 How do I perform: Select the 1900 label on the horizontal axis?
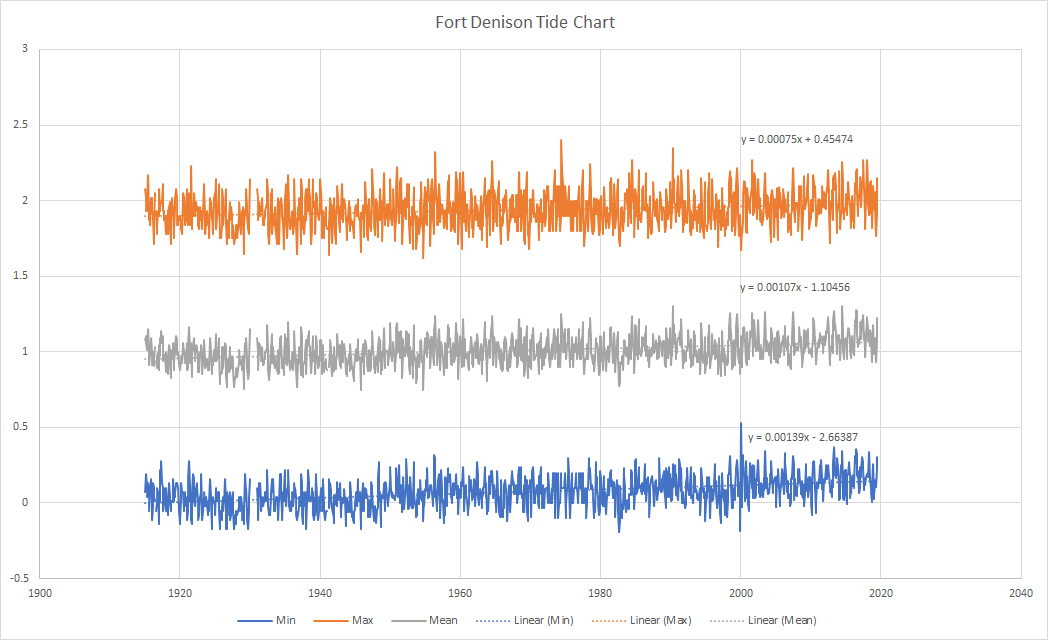click(39, 592)
